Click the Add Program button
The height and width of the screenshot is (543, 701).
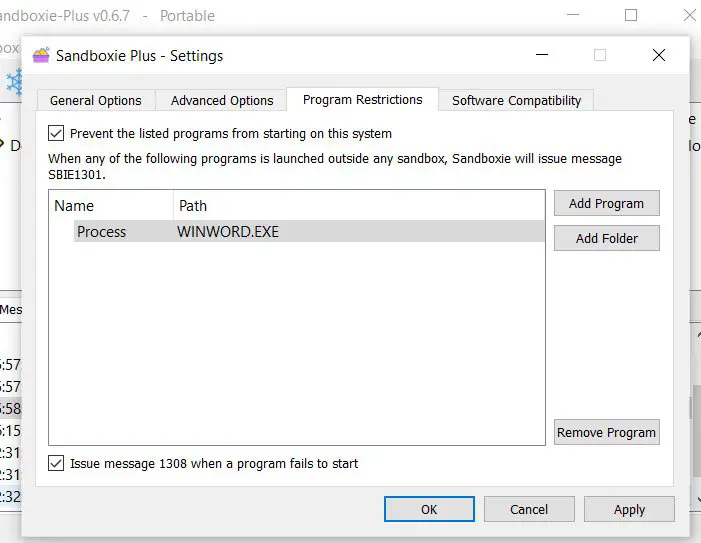[606, 203]
